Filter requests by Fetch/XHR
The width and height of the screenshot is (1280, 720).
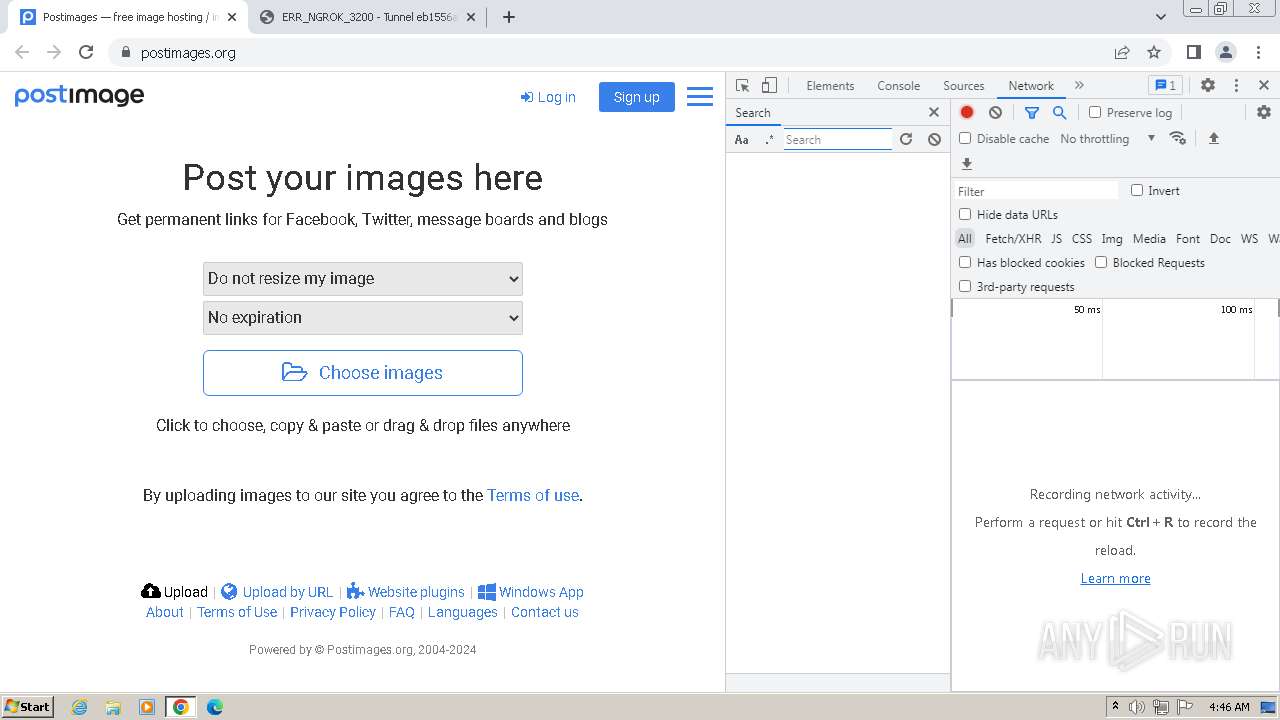pyautogui.click(x=1013, y=239)
